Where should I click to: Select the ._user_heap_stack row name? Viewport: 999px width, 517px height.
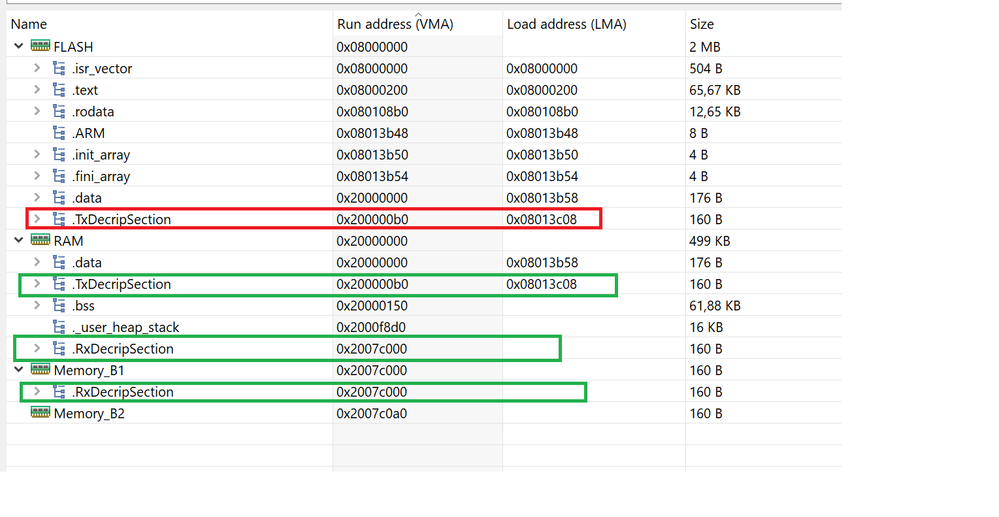tap(125, 328)
